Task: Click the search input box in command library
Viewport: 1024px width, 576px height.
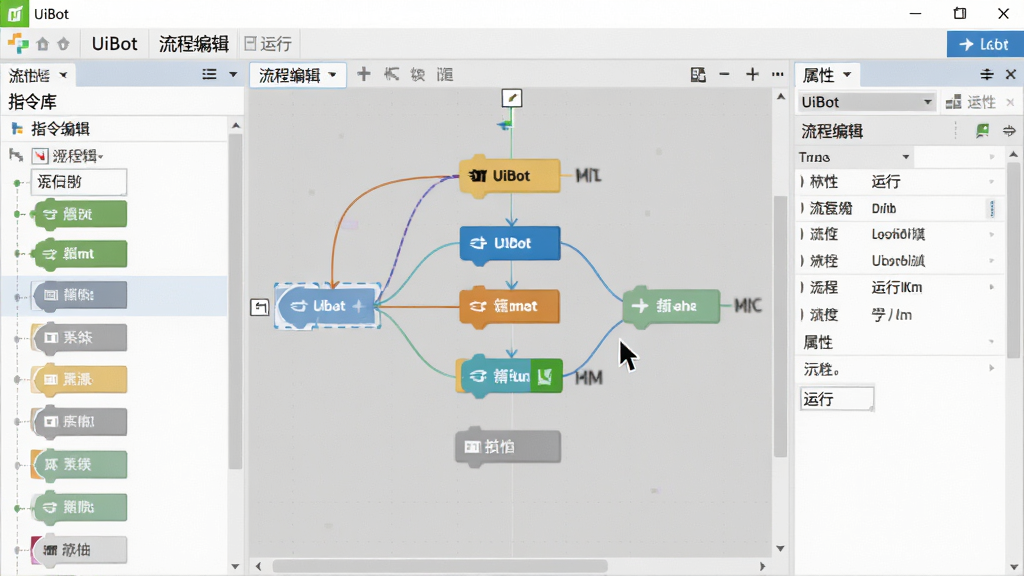Action: point(78,182)
